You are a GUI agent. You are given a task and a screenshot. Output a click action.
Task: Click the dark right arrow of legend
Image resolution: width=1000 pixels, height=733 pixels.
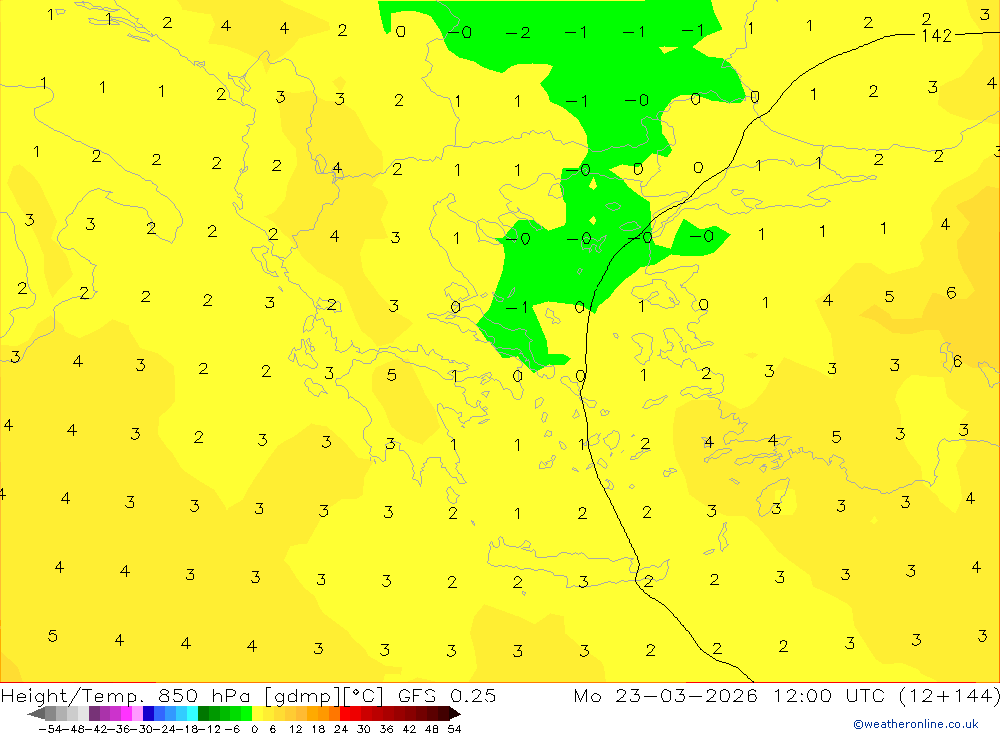(x=455, y=714)
